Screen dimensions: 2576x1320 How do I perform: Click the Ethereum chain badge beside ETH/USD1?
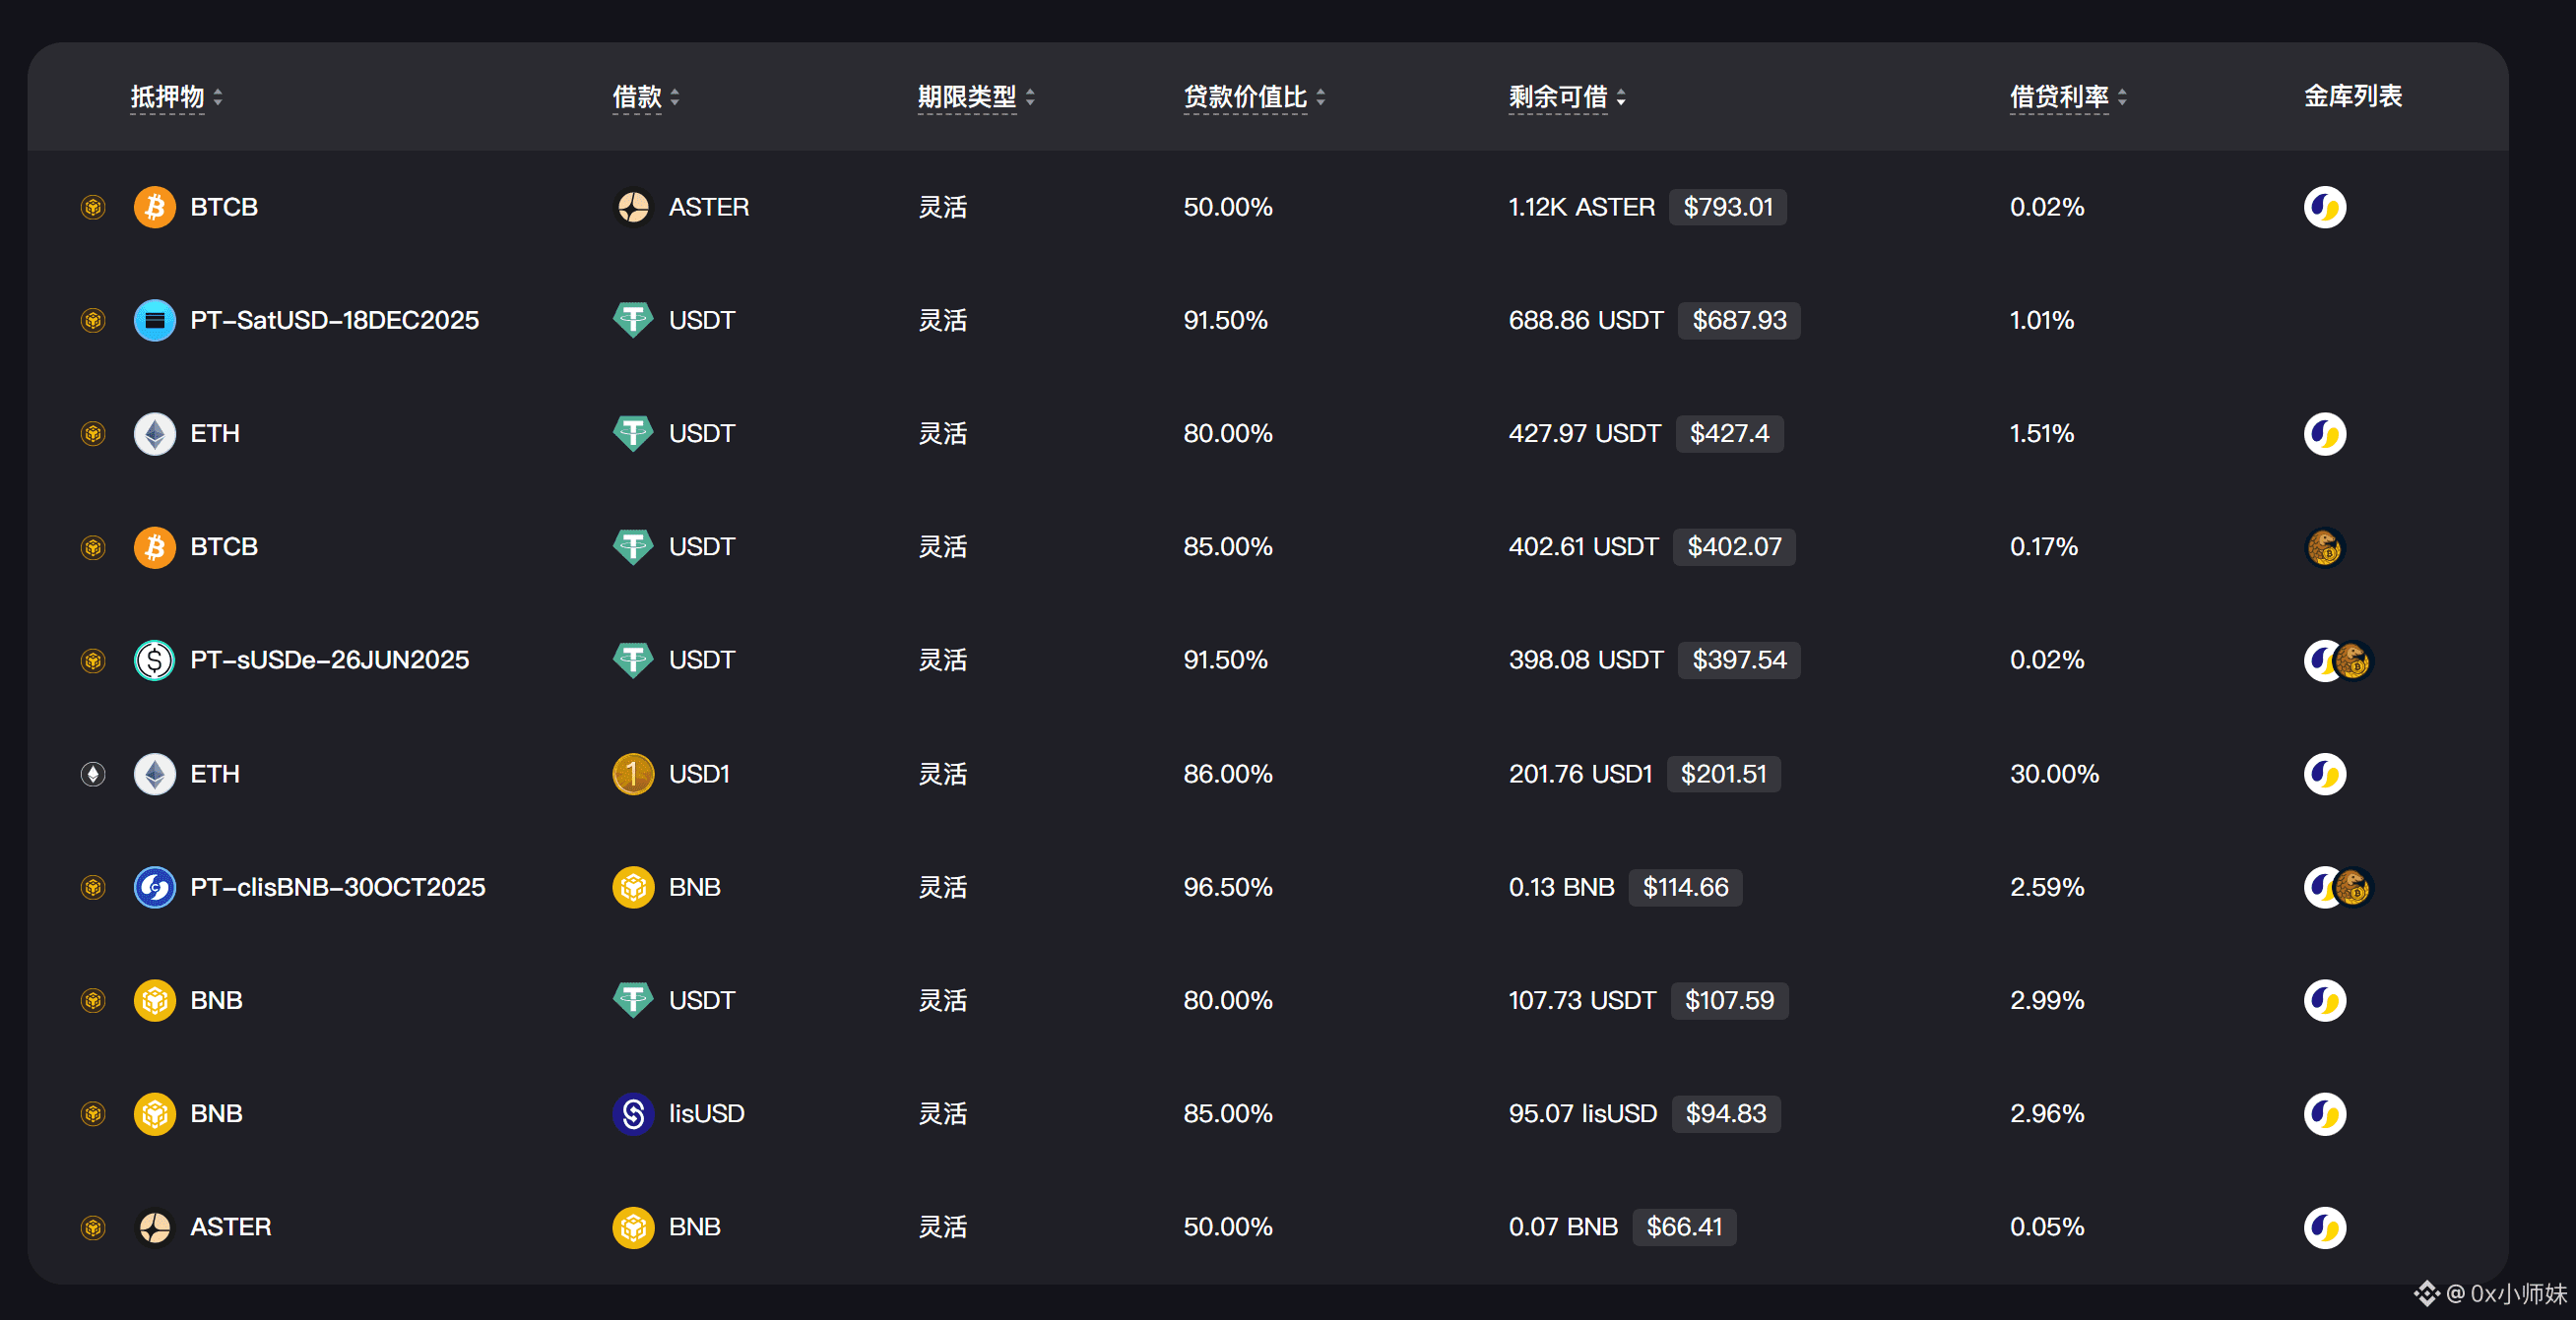(x=93, y=774)
